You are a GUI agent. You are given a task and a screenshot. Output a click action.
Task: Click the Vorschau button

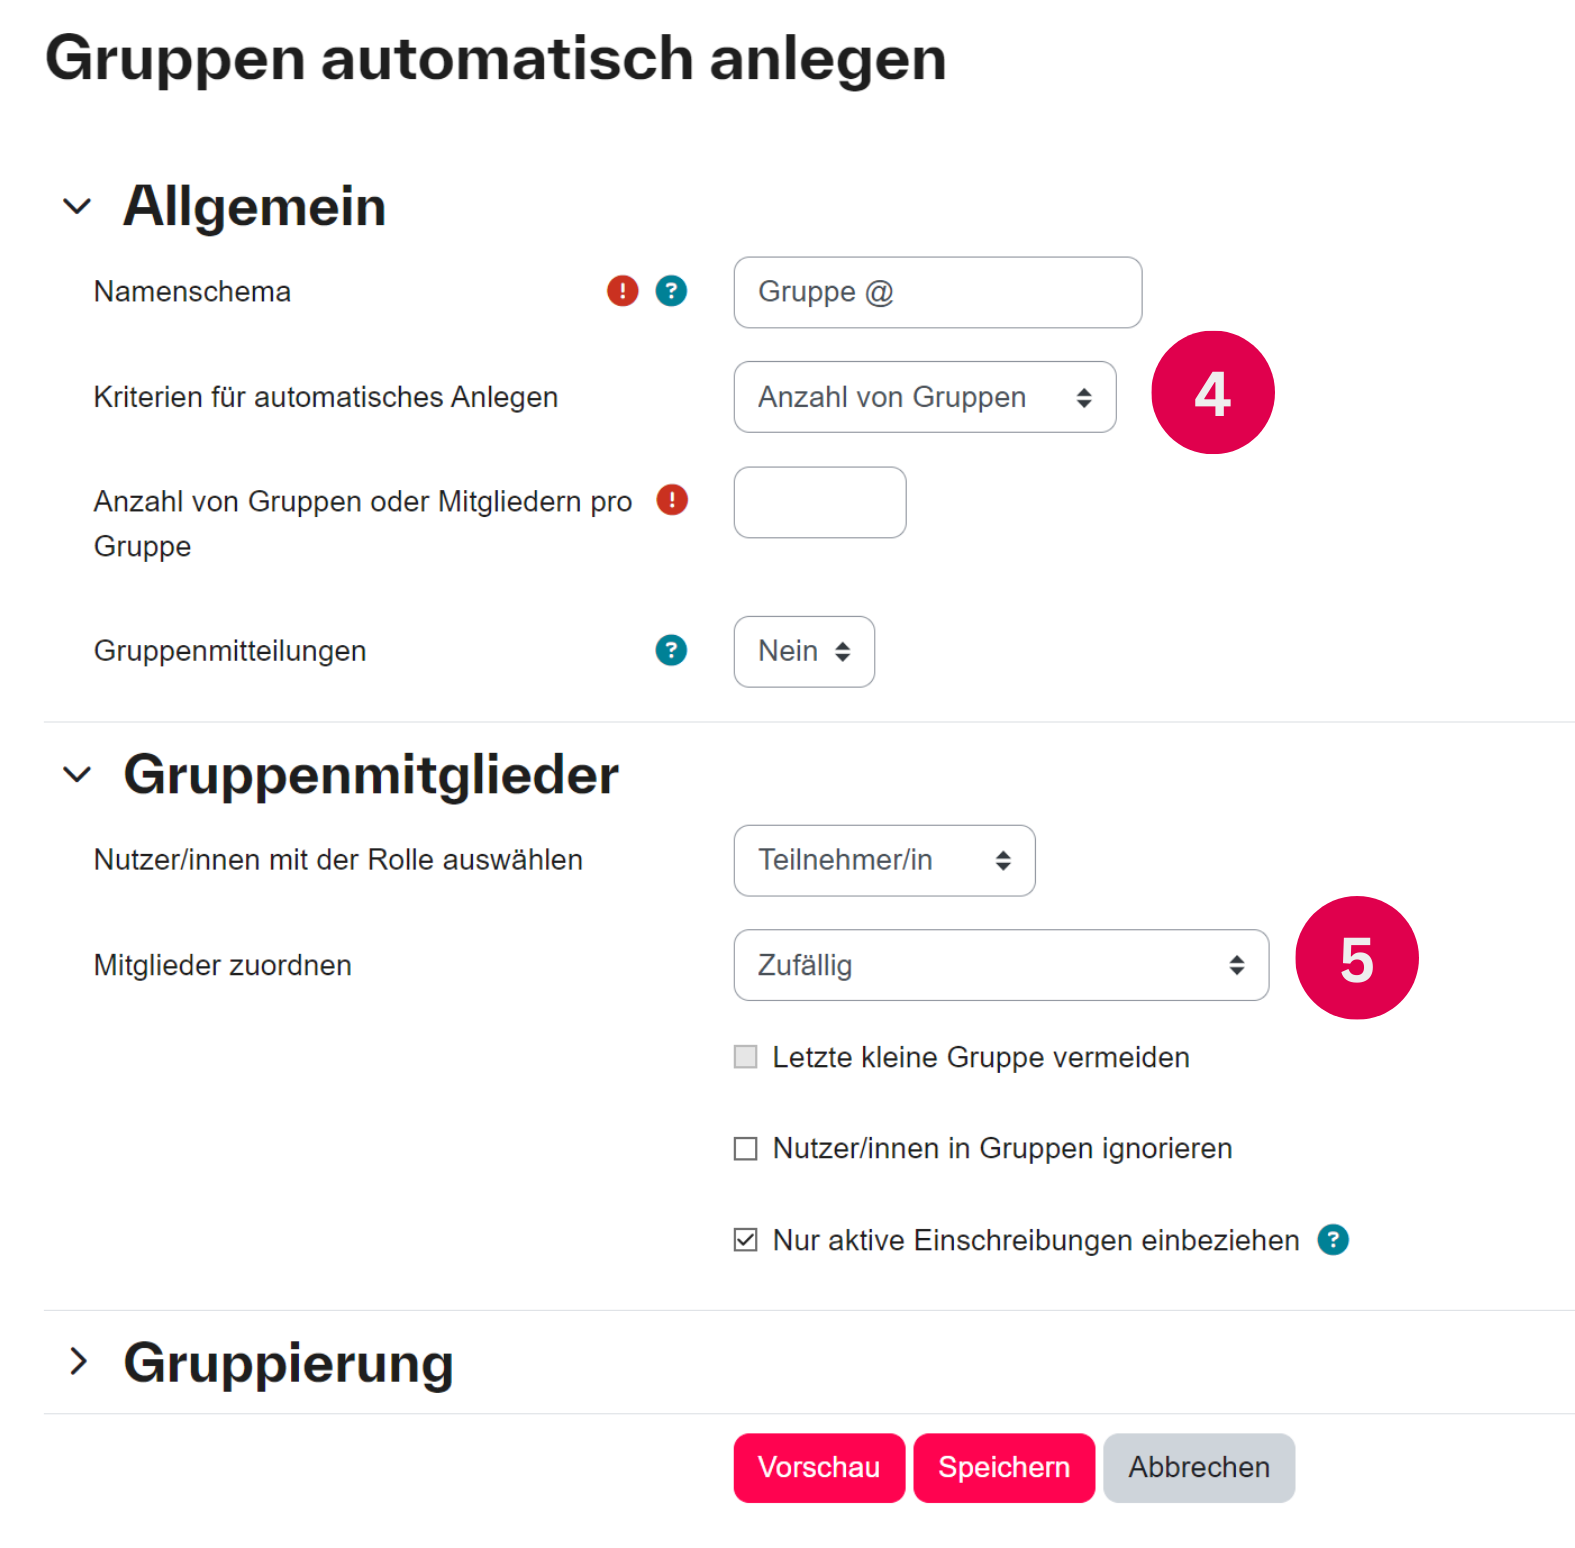(818, 1467)
